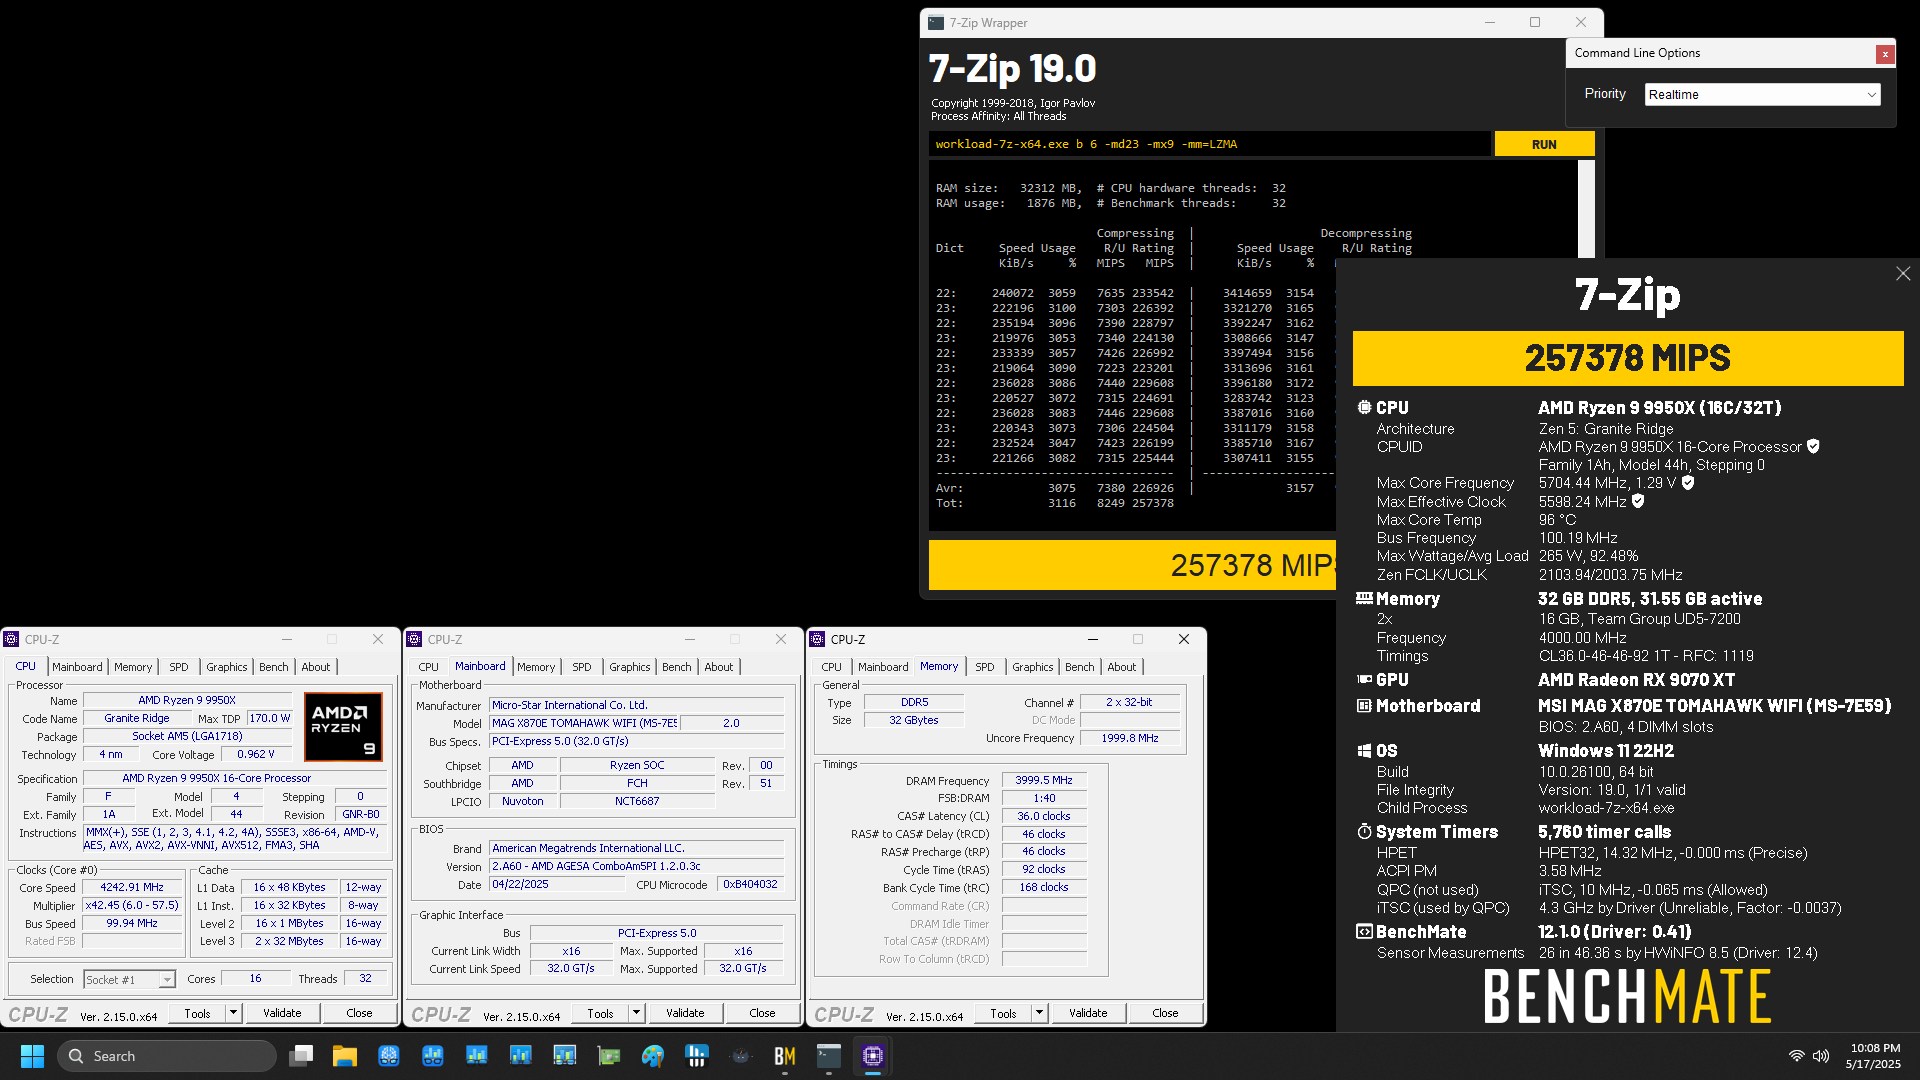Click the verified shield next to Max Core Frequency
Screen dimensions: 1920x1080
(x=1688, y=483)
